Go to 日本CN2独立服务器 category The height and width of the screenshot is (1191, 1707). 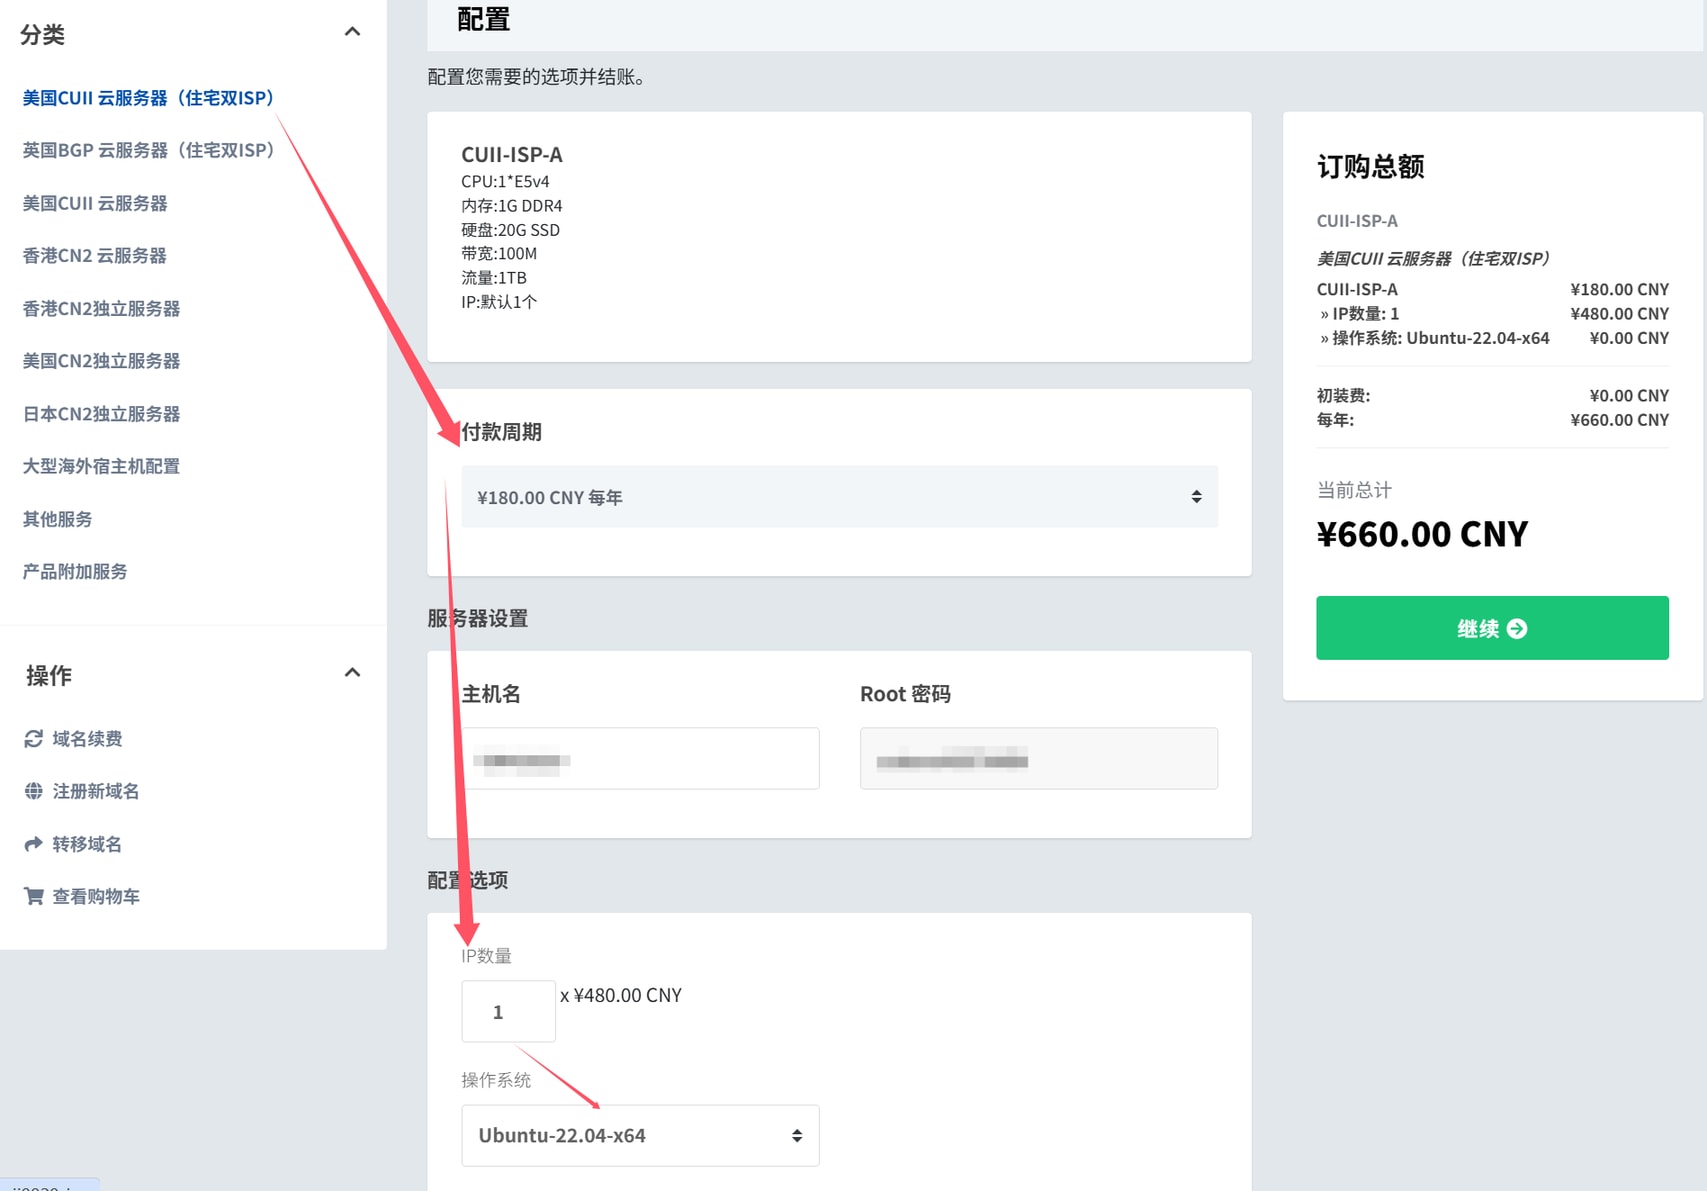101,414
